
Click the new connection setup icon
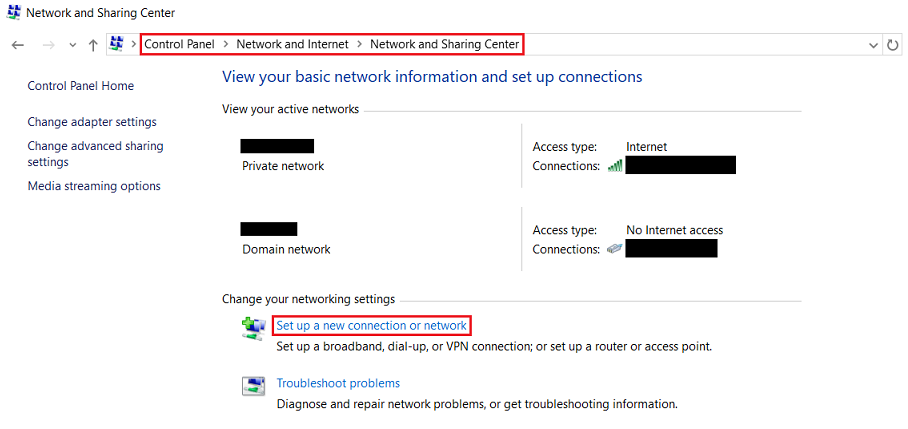pos(253,328)
